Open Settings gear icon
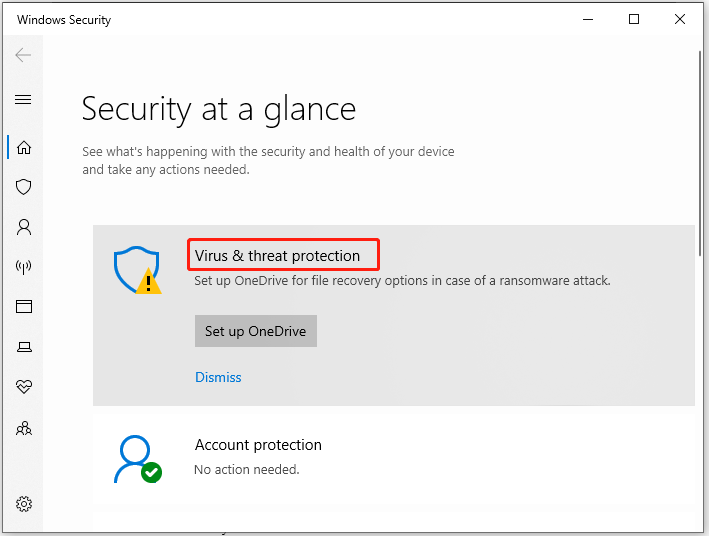Viewport: 709px width, 536px height. 24,503
